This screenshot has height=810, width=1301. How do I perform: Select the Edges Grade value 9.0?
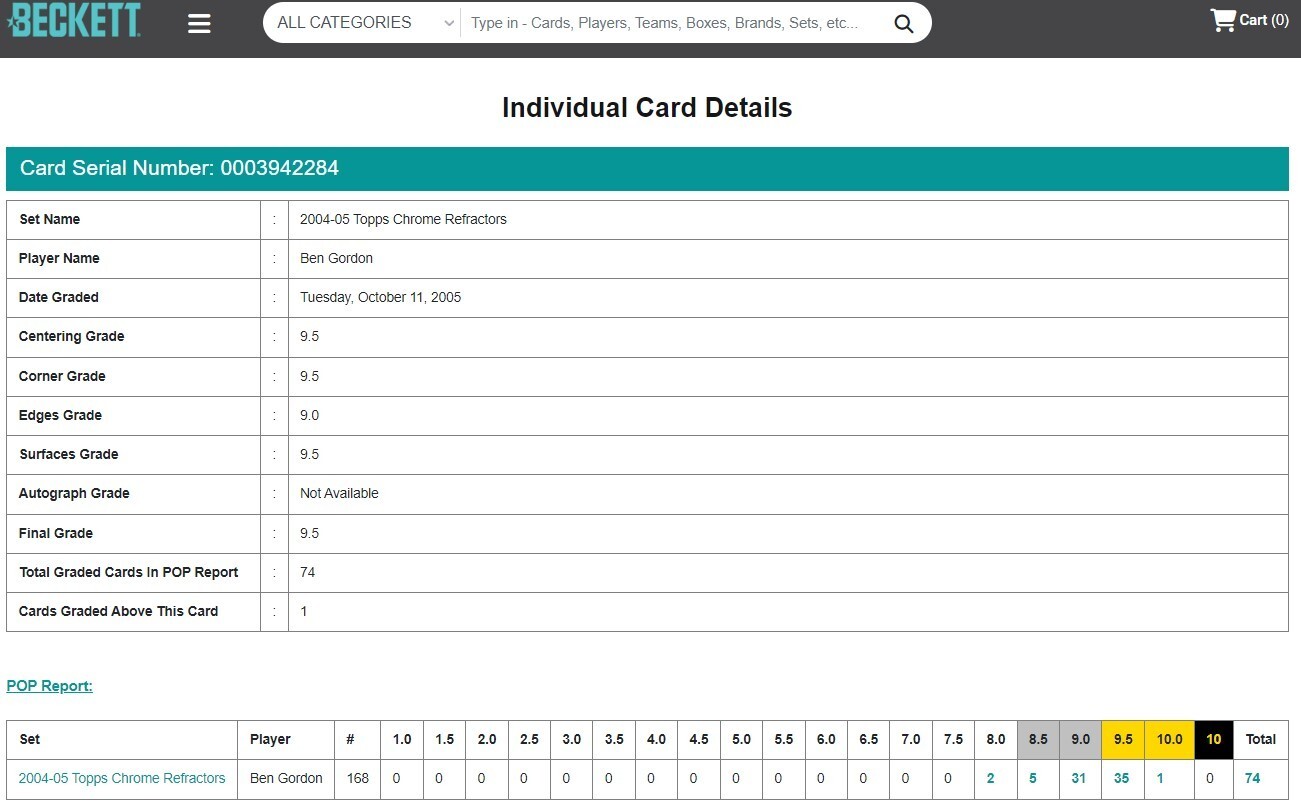(x=310, y=415)
